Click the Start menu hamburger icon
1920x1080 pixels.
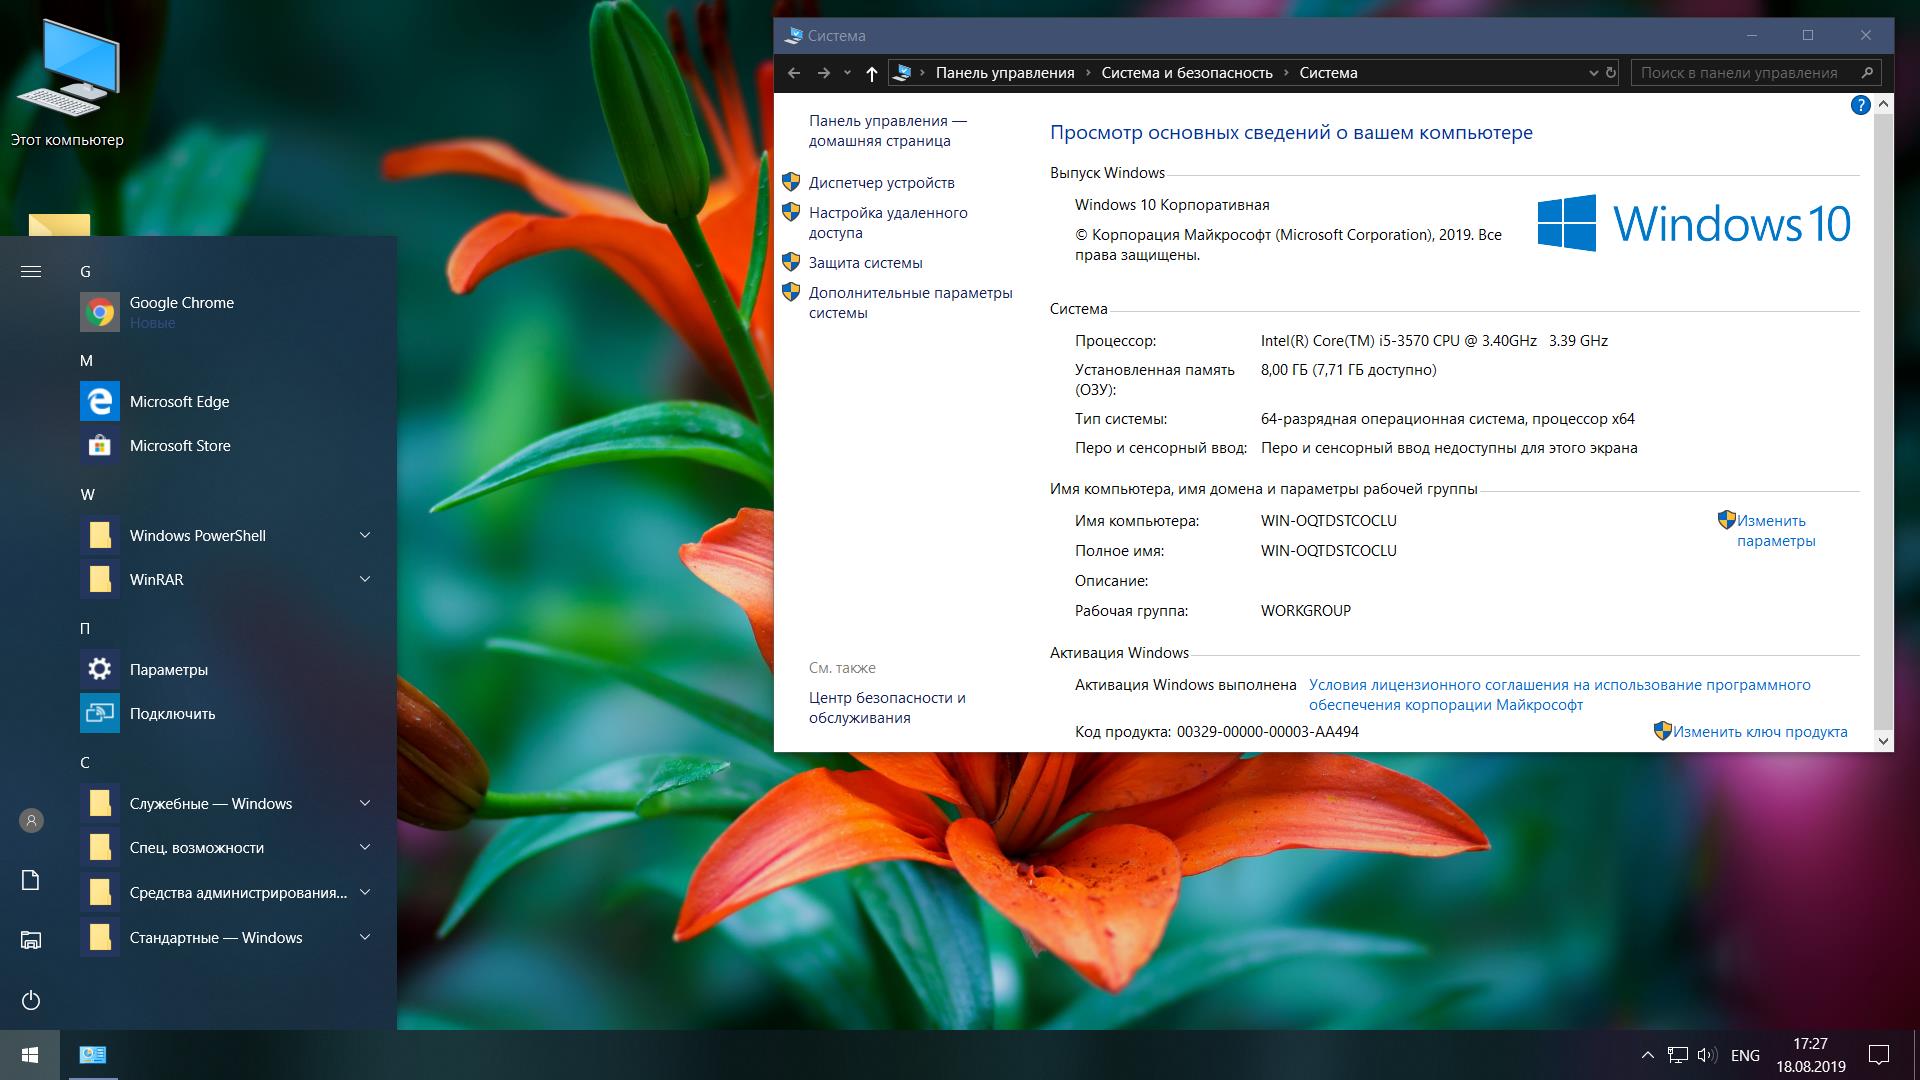[x=31, y=271]
